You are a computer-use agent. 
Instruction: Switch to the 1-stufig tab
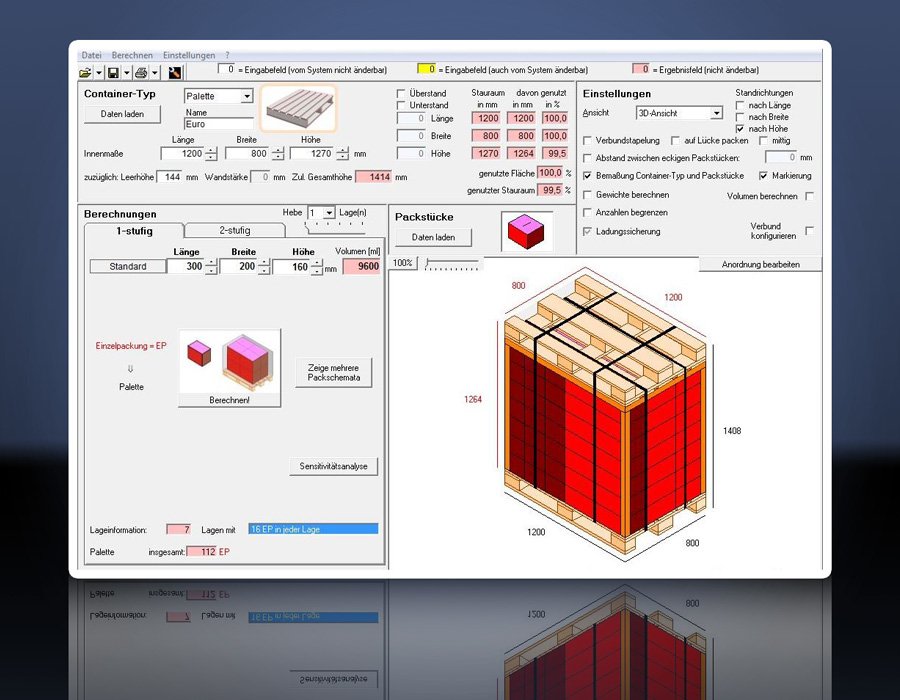click(x=134, y=231)
